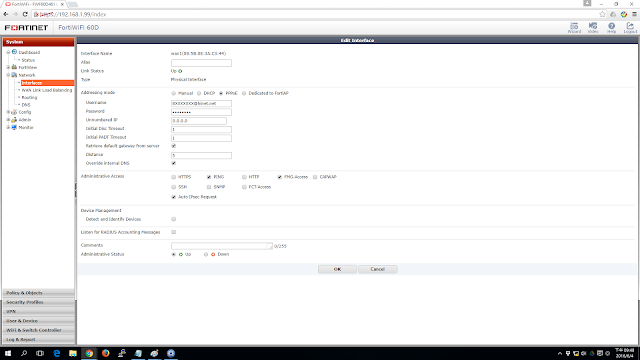Viewport: 640px width, 360px height.
Task: Open the Wizard icon in FortiGate header
Action: pyautogui.click(x=574, y=27)
